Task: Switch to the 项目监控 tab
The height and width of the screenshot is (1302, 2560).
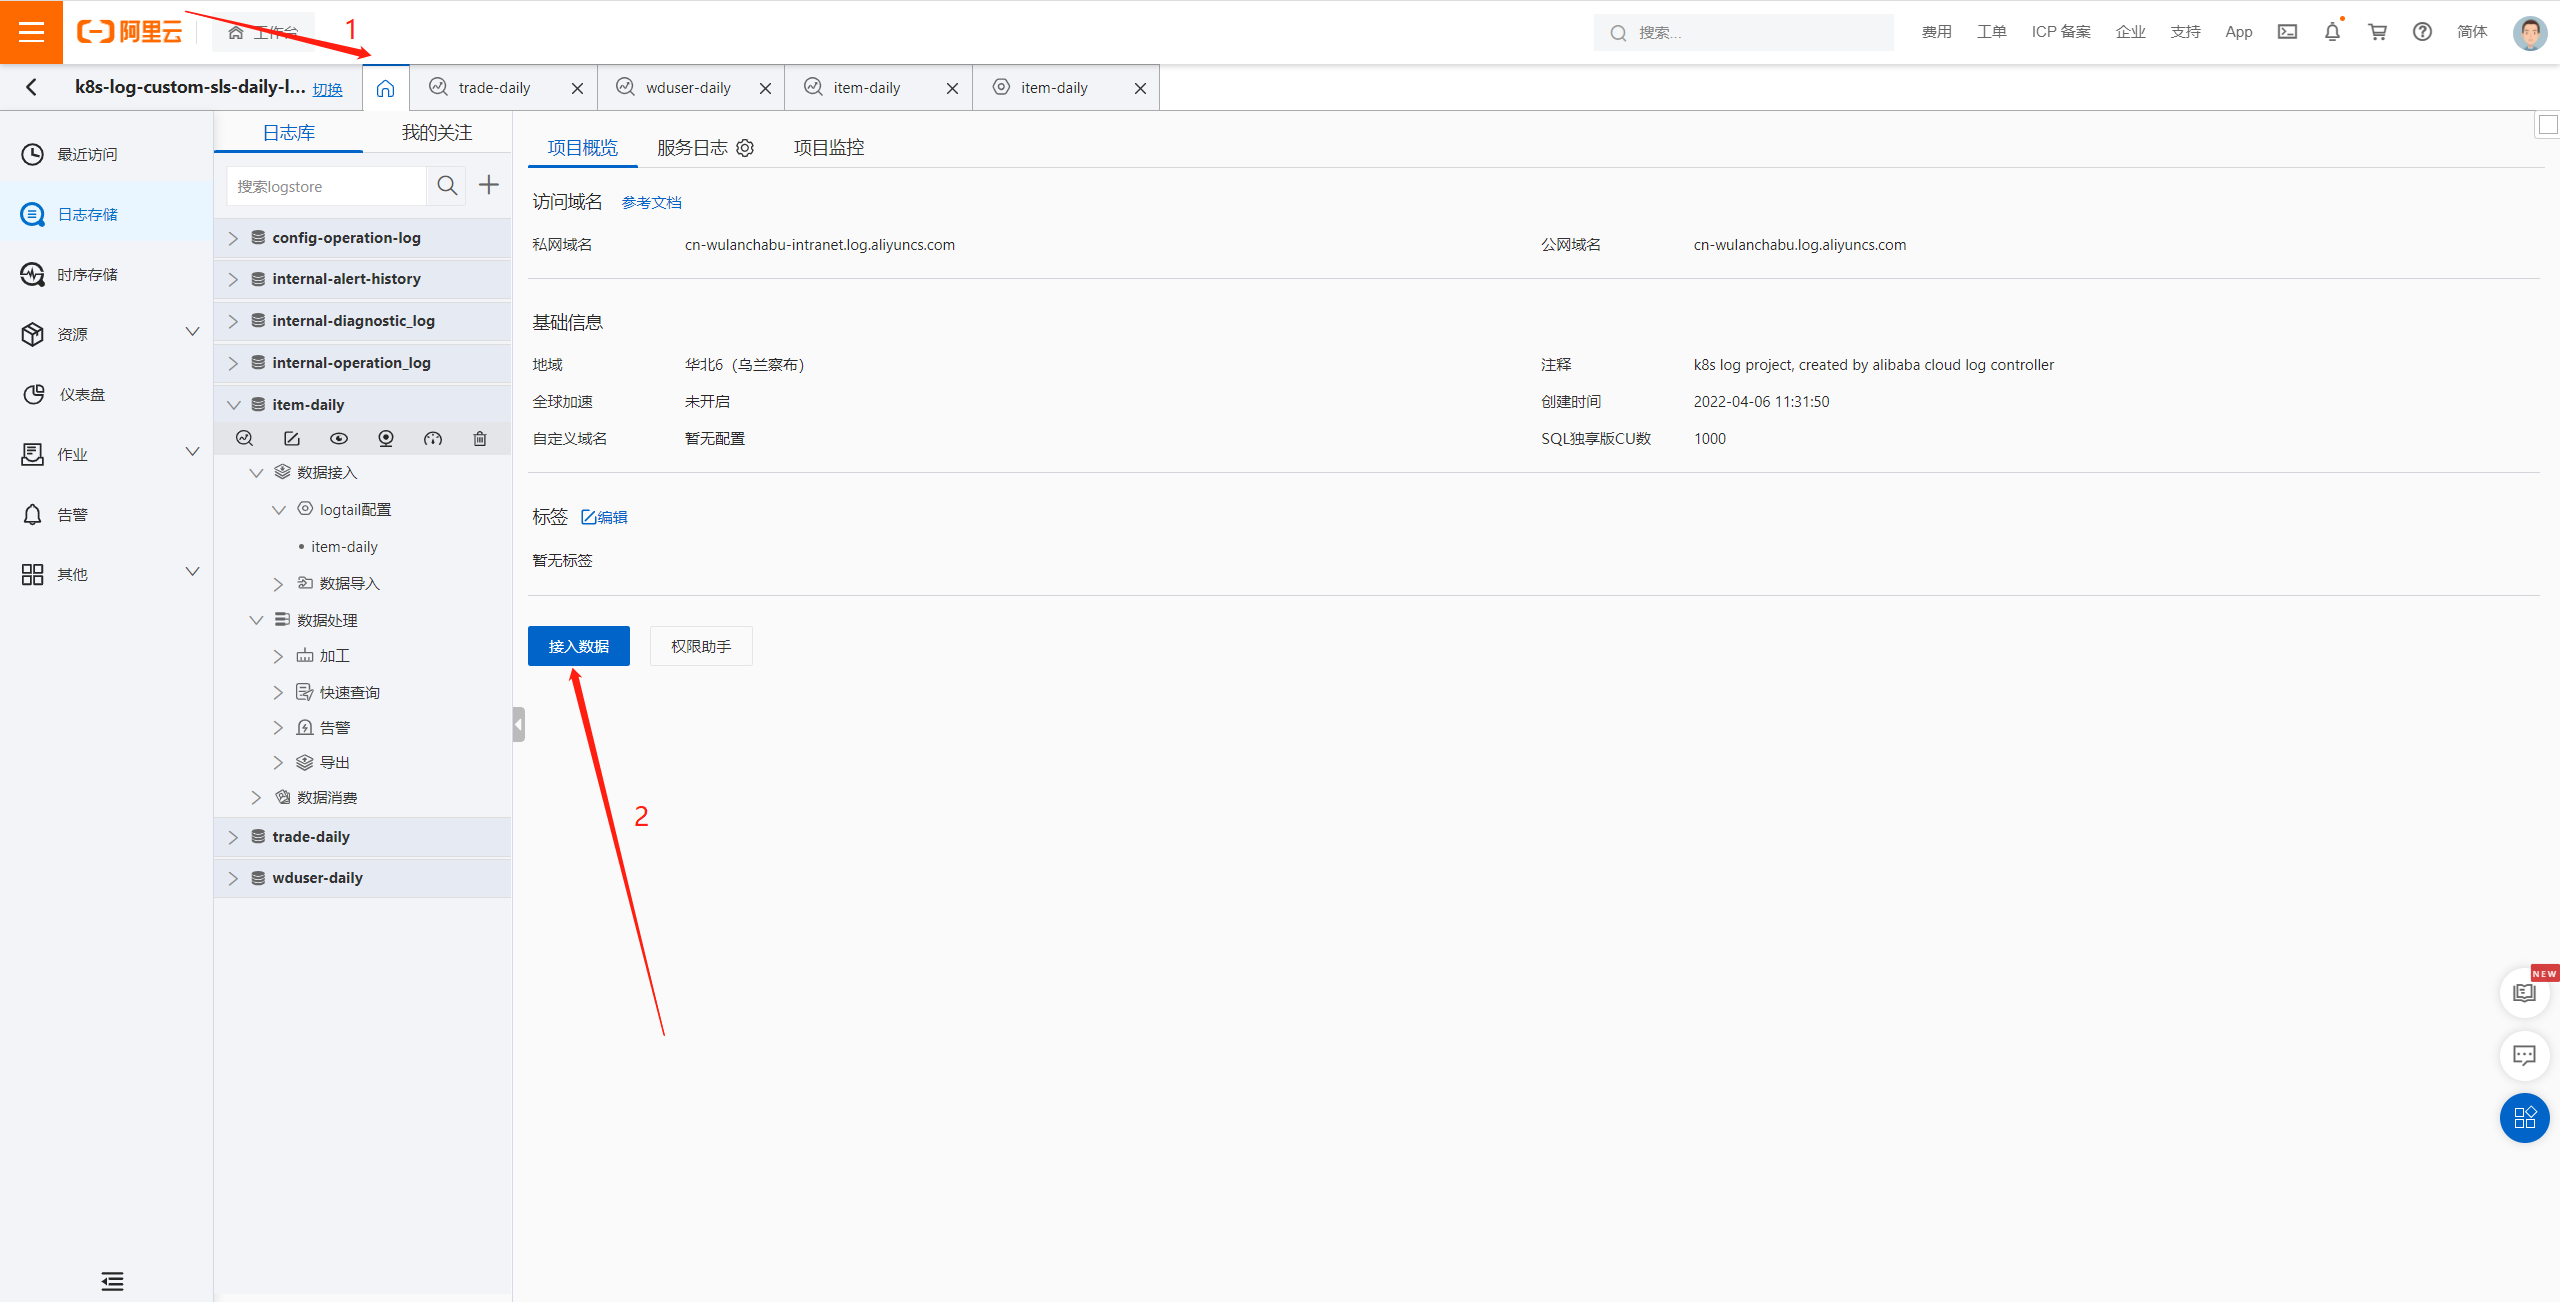Action: coord(828,148)
